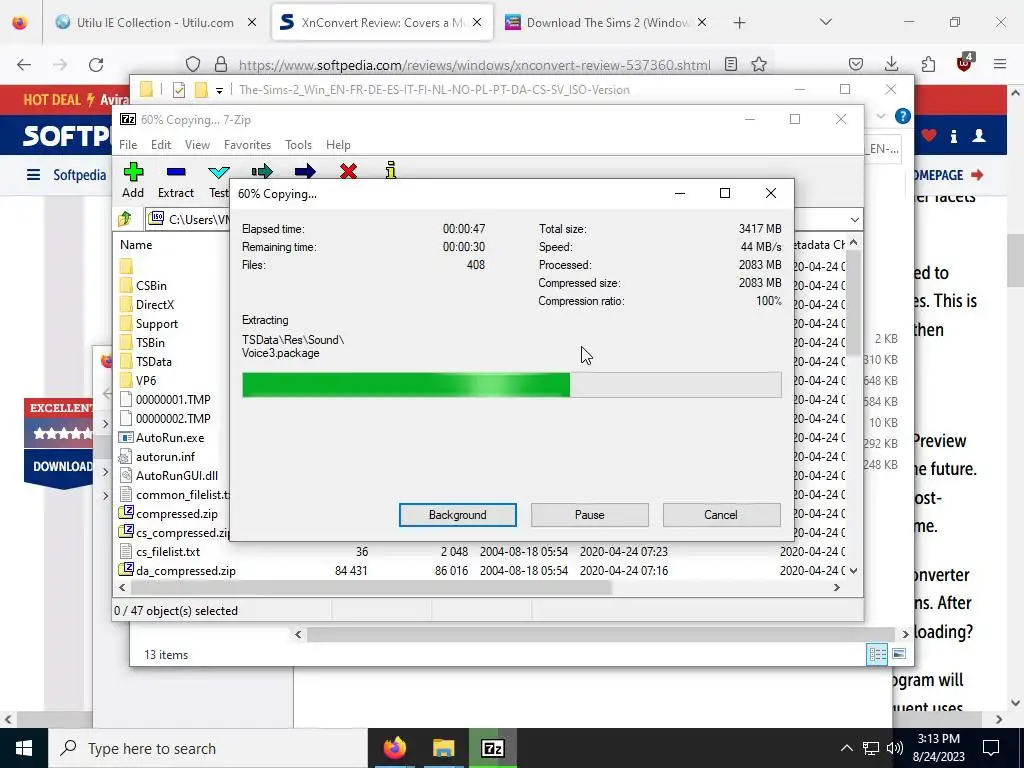Open Firefox downloads arrow icon

coord(891,64)
